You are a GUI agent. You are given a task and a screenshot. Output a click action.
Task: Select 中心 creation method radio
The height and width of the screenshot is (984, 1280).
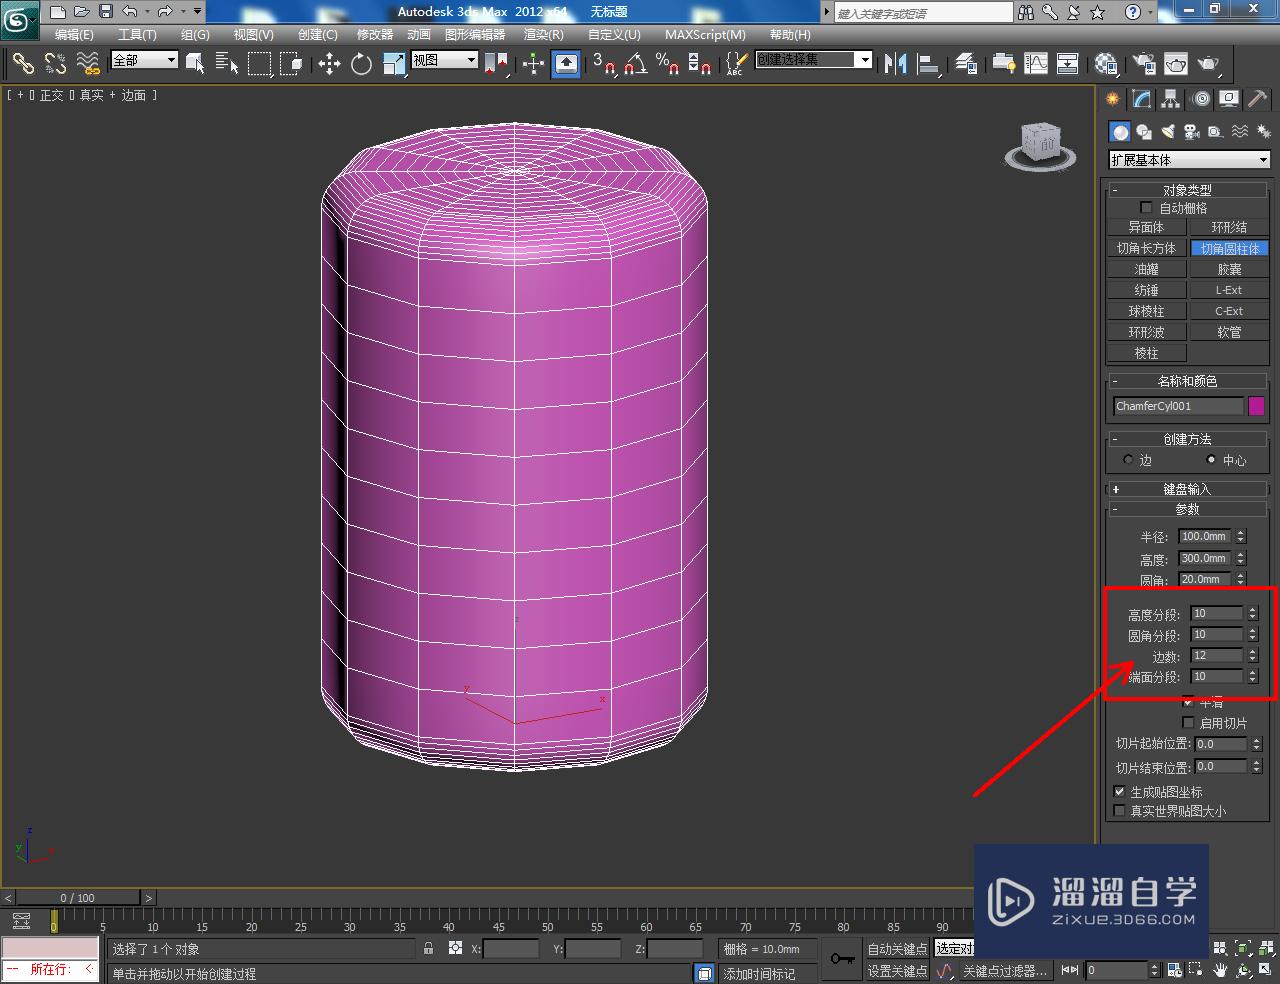tap(1212, 460)
